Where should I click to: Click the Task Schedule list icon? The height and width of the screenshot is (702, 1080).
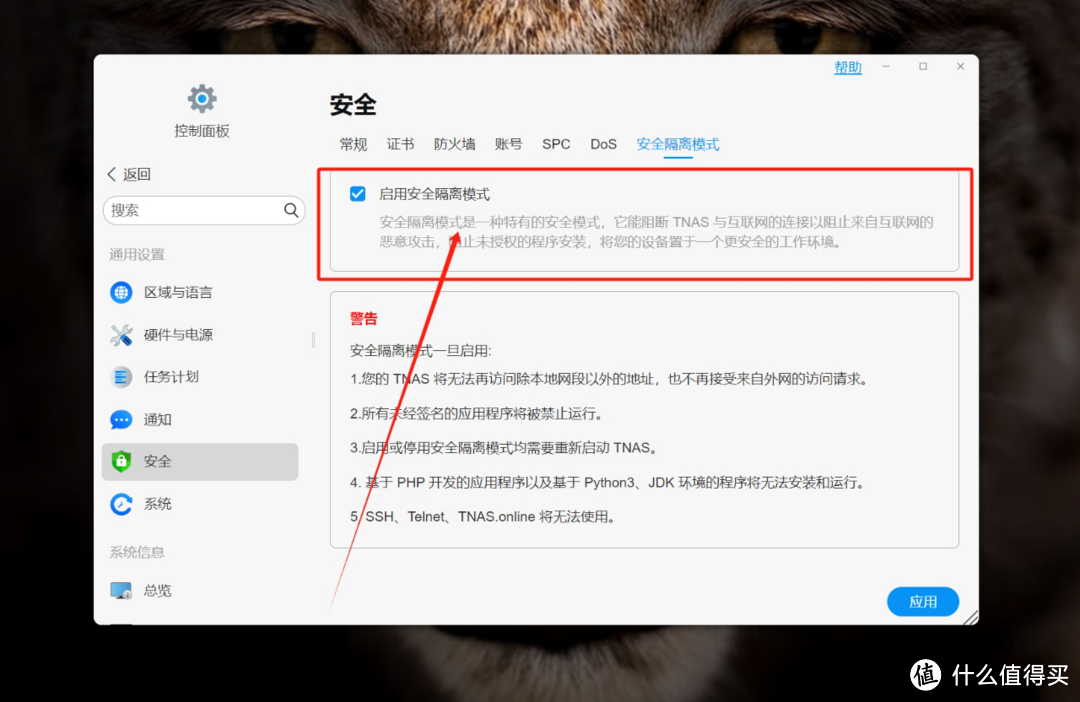pyautogui.click(x=121, y=377)
